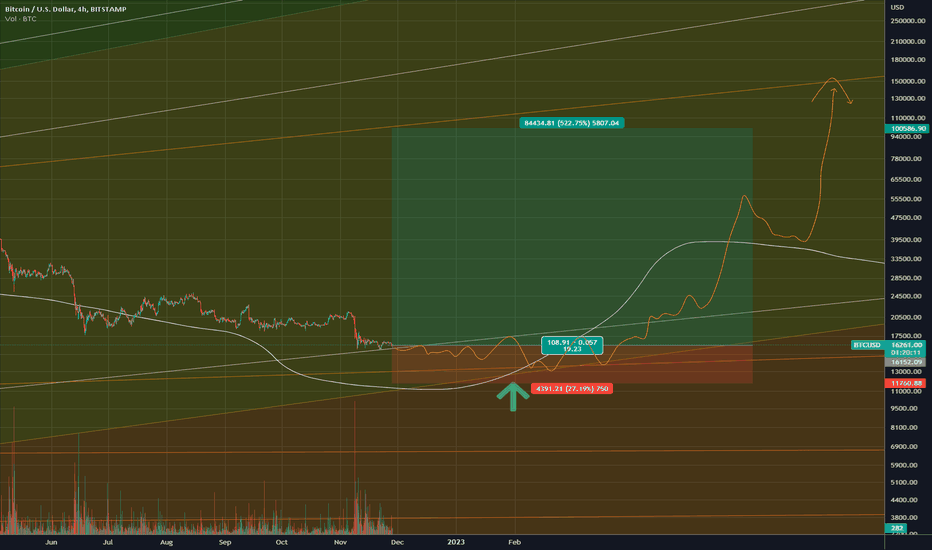
Task: Click the 33500.00 price axis label
Action: pos(908,259)
